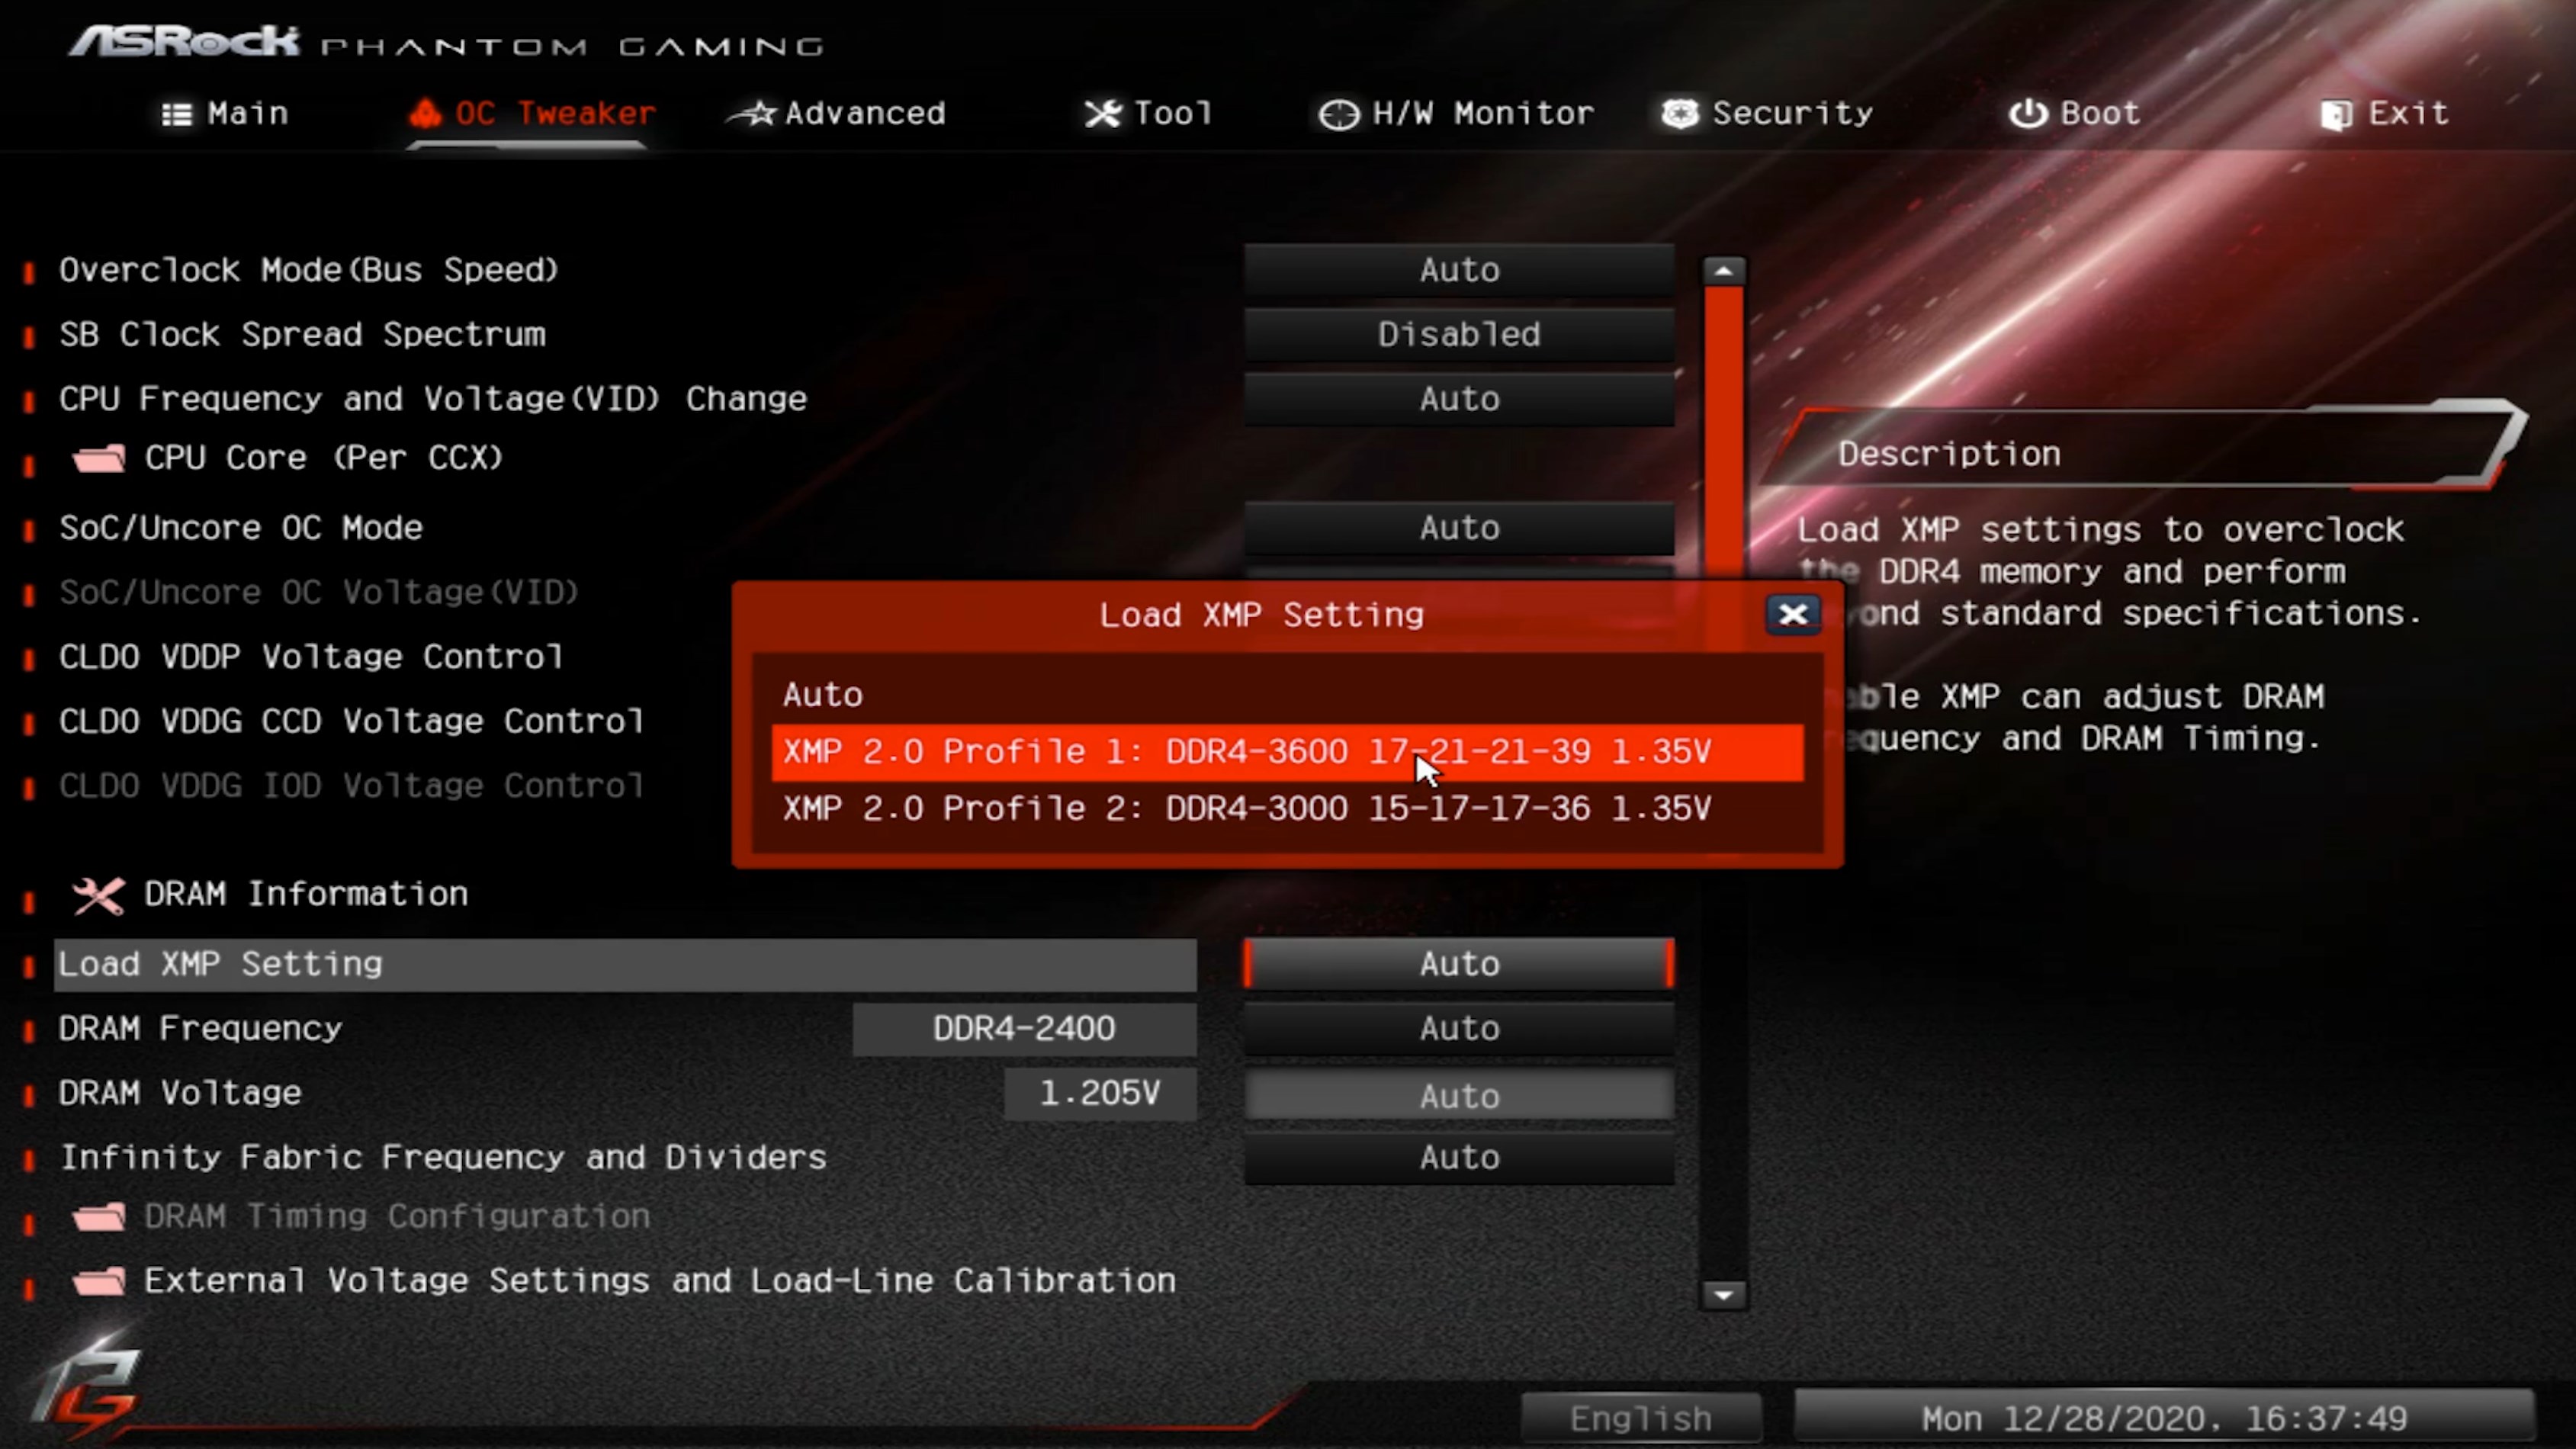Click the Main list icon
2576x1449 pixels.
177,114
